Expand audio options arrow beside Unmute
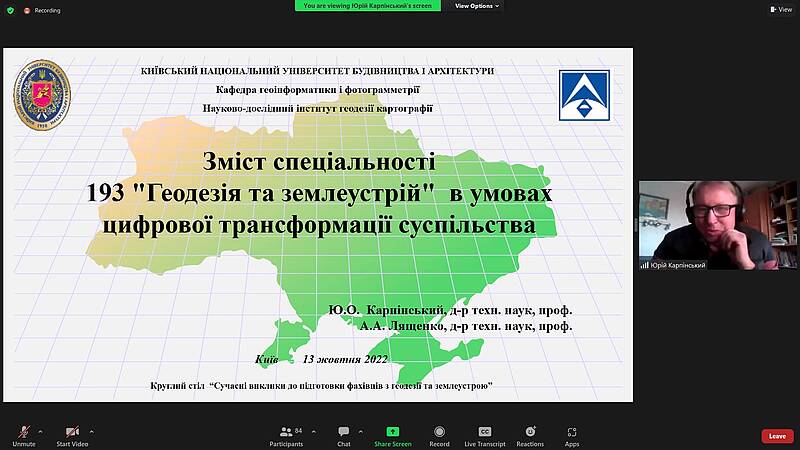This screenshot has width=800, height=450. click(x=44, y=430)
